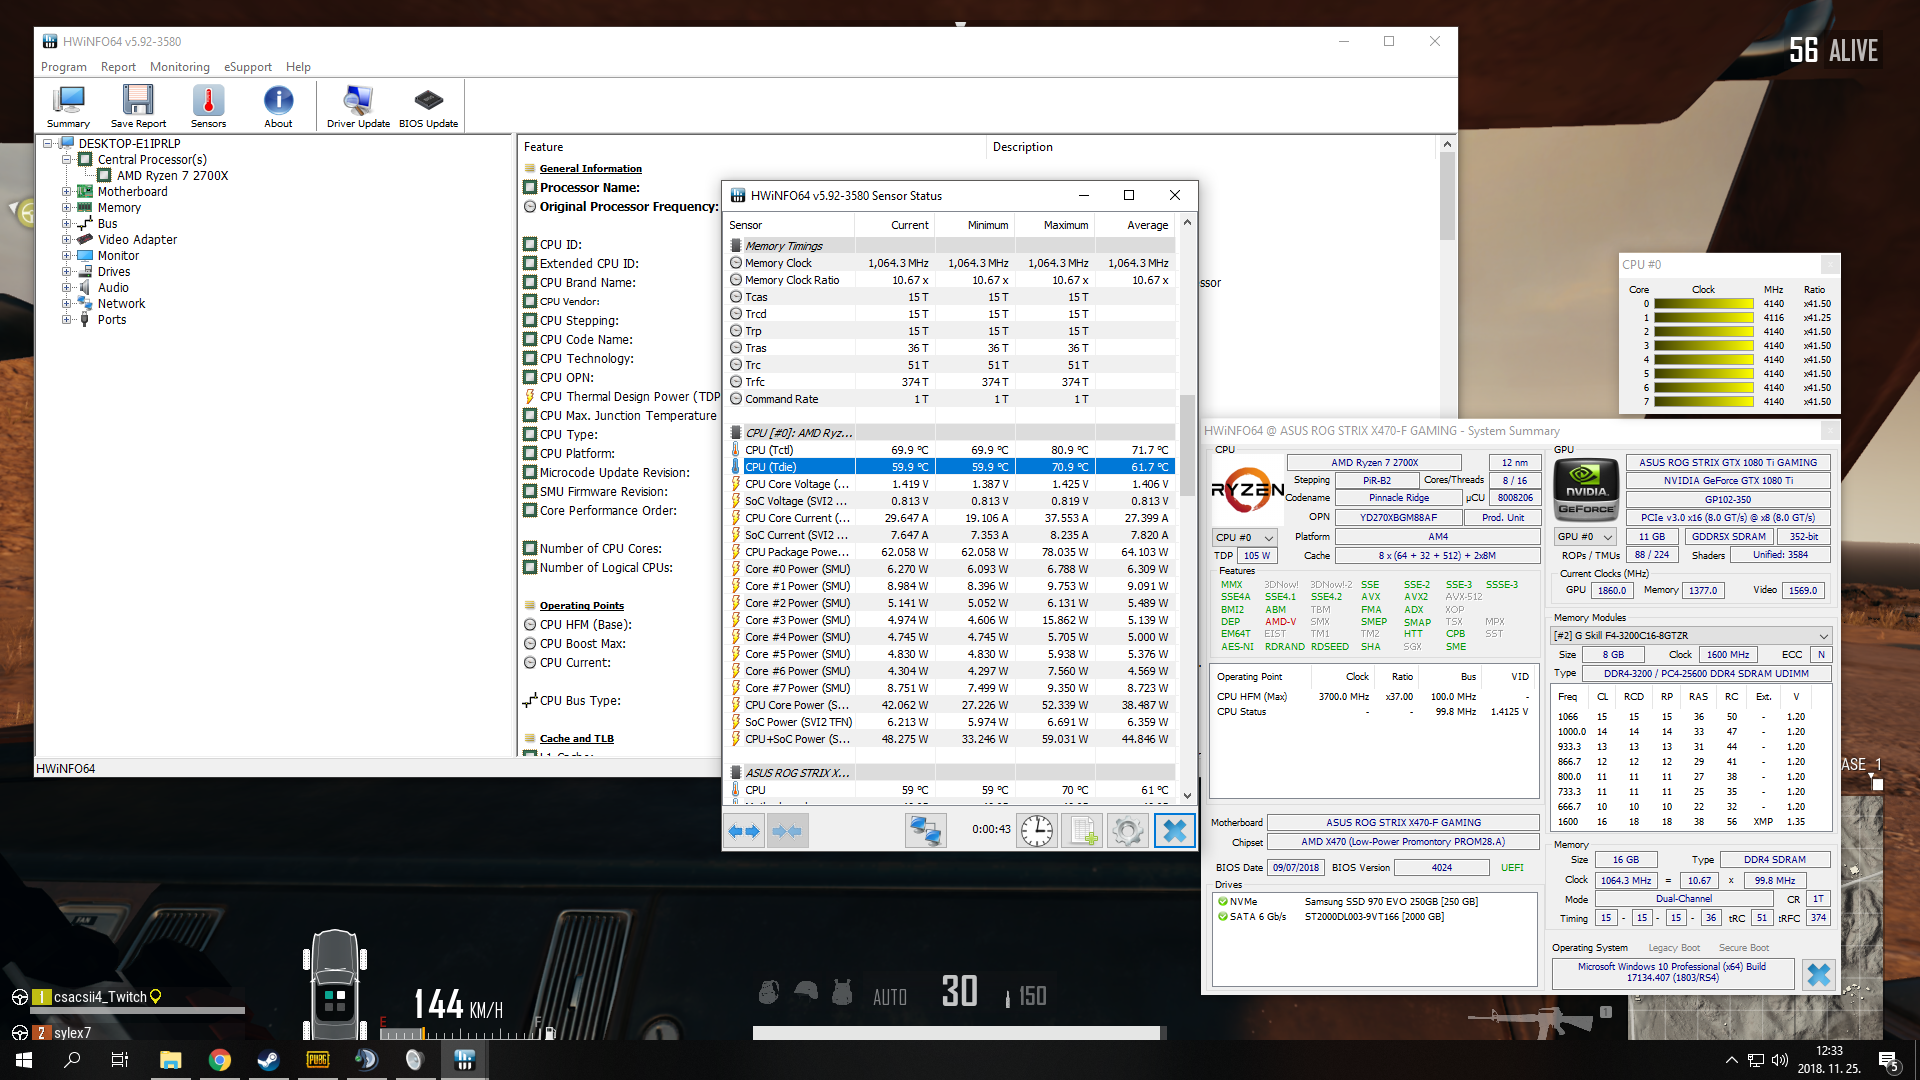This screenshot has width=1920, height=1080.
Task: Click the About info icon
Action: (278, 106)
